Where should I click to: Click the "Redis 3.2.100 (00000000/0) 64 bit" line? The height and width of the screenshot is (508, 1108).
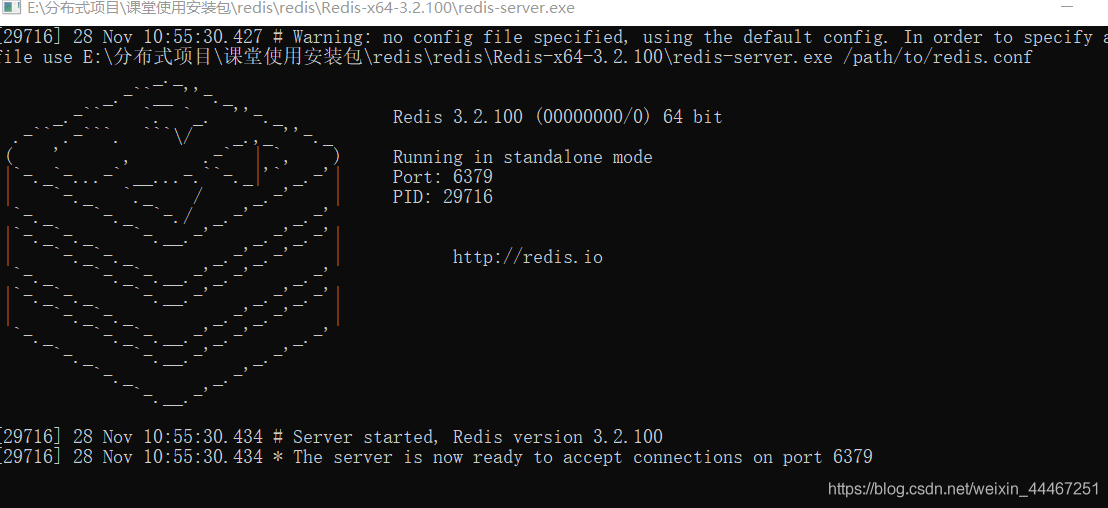pos(558,117)
